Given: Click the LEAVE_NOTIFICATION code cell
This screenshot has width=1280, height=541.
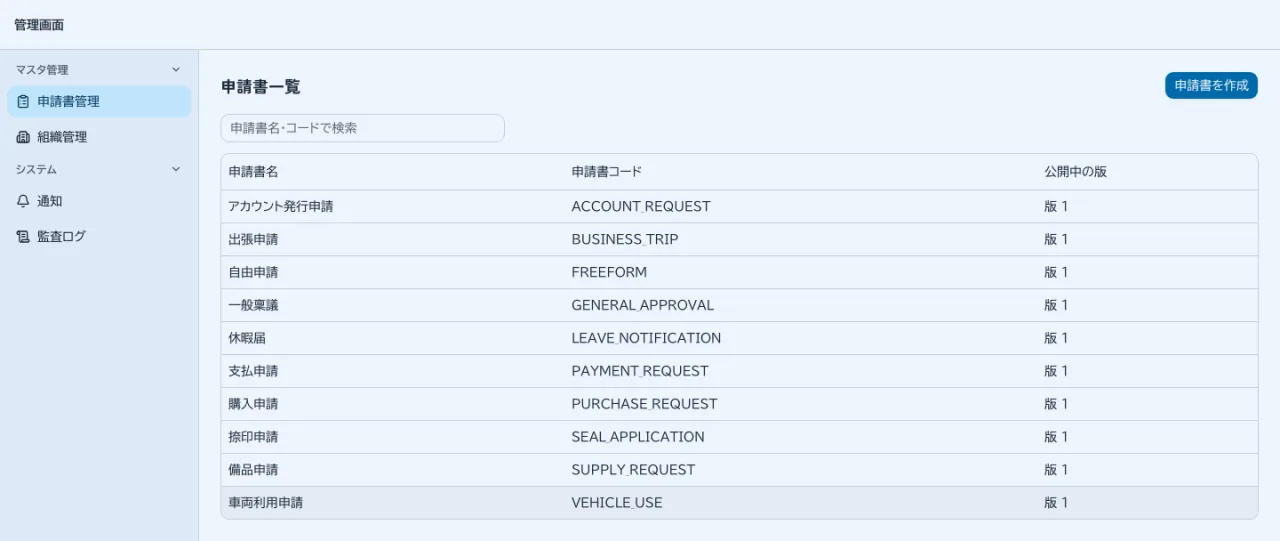Looking at the screenshot, I should [646, 338].
